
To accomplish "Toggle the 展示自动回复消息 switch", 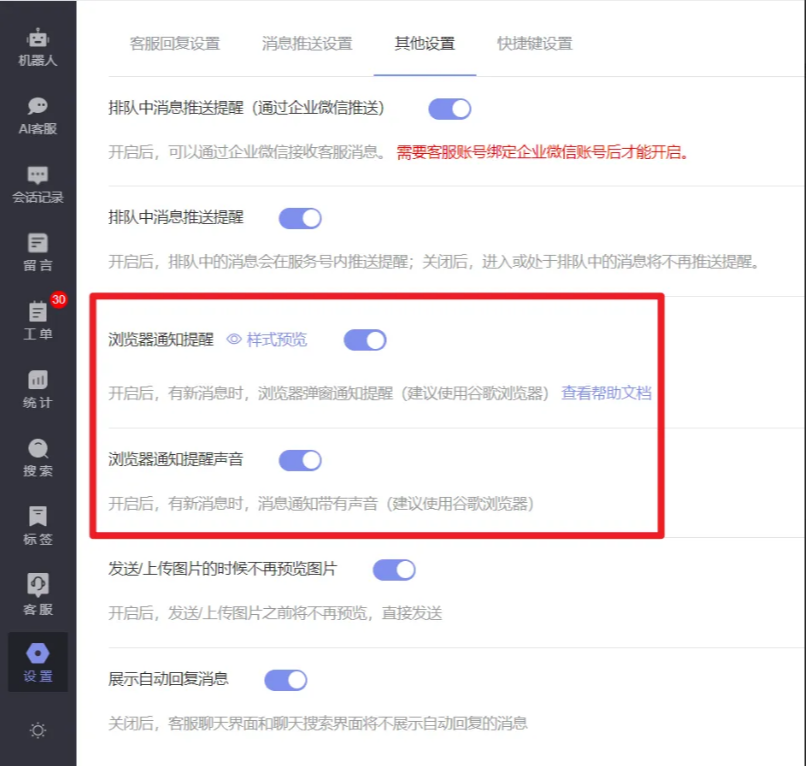I will tap(286, 680).
